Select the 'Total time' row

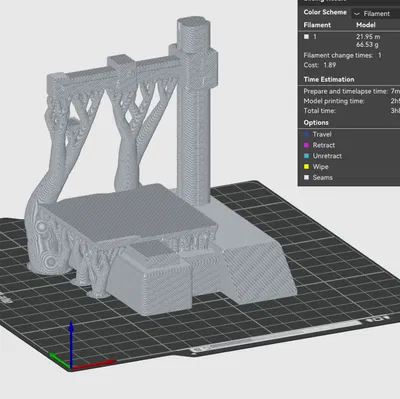pos(351,111)
